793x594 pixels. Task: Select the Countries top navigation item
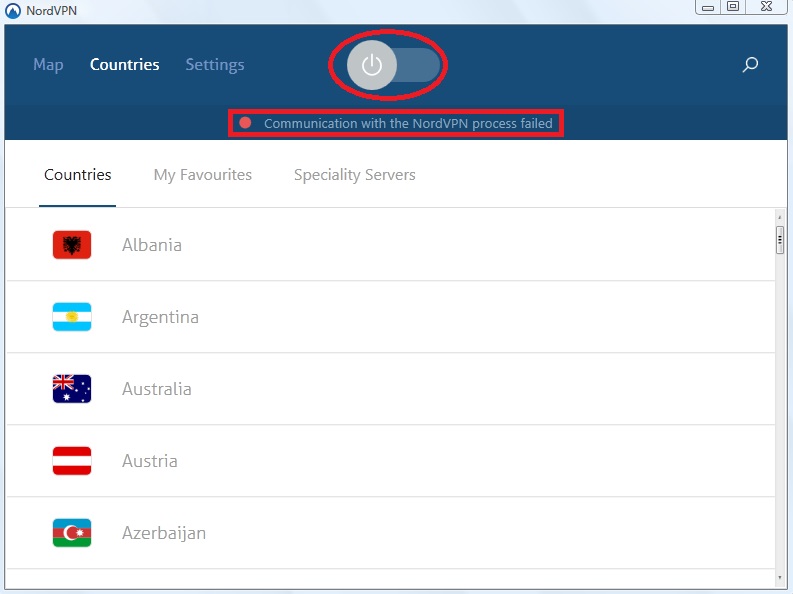[x=124, y=65]
